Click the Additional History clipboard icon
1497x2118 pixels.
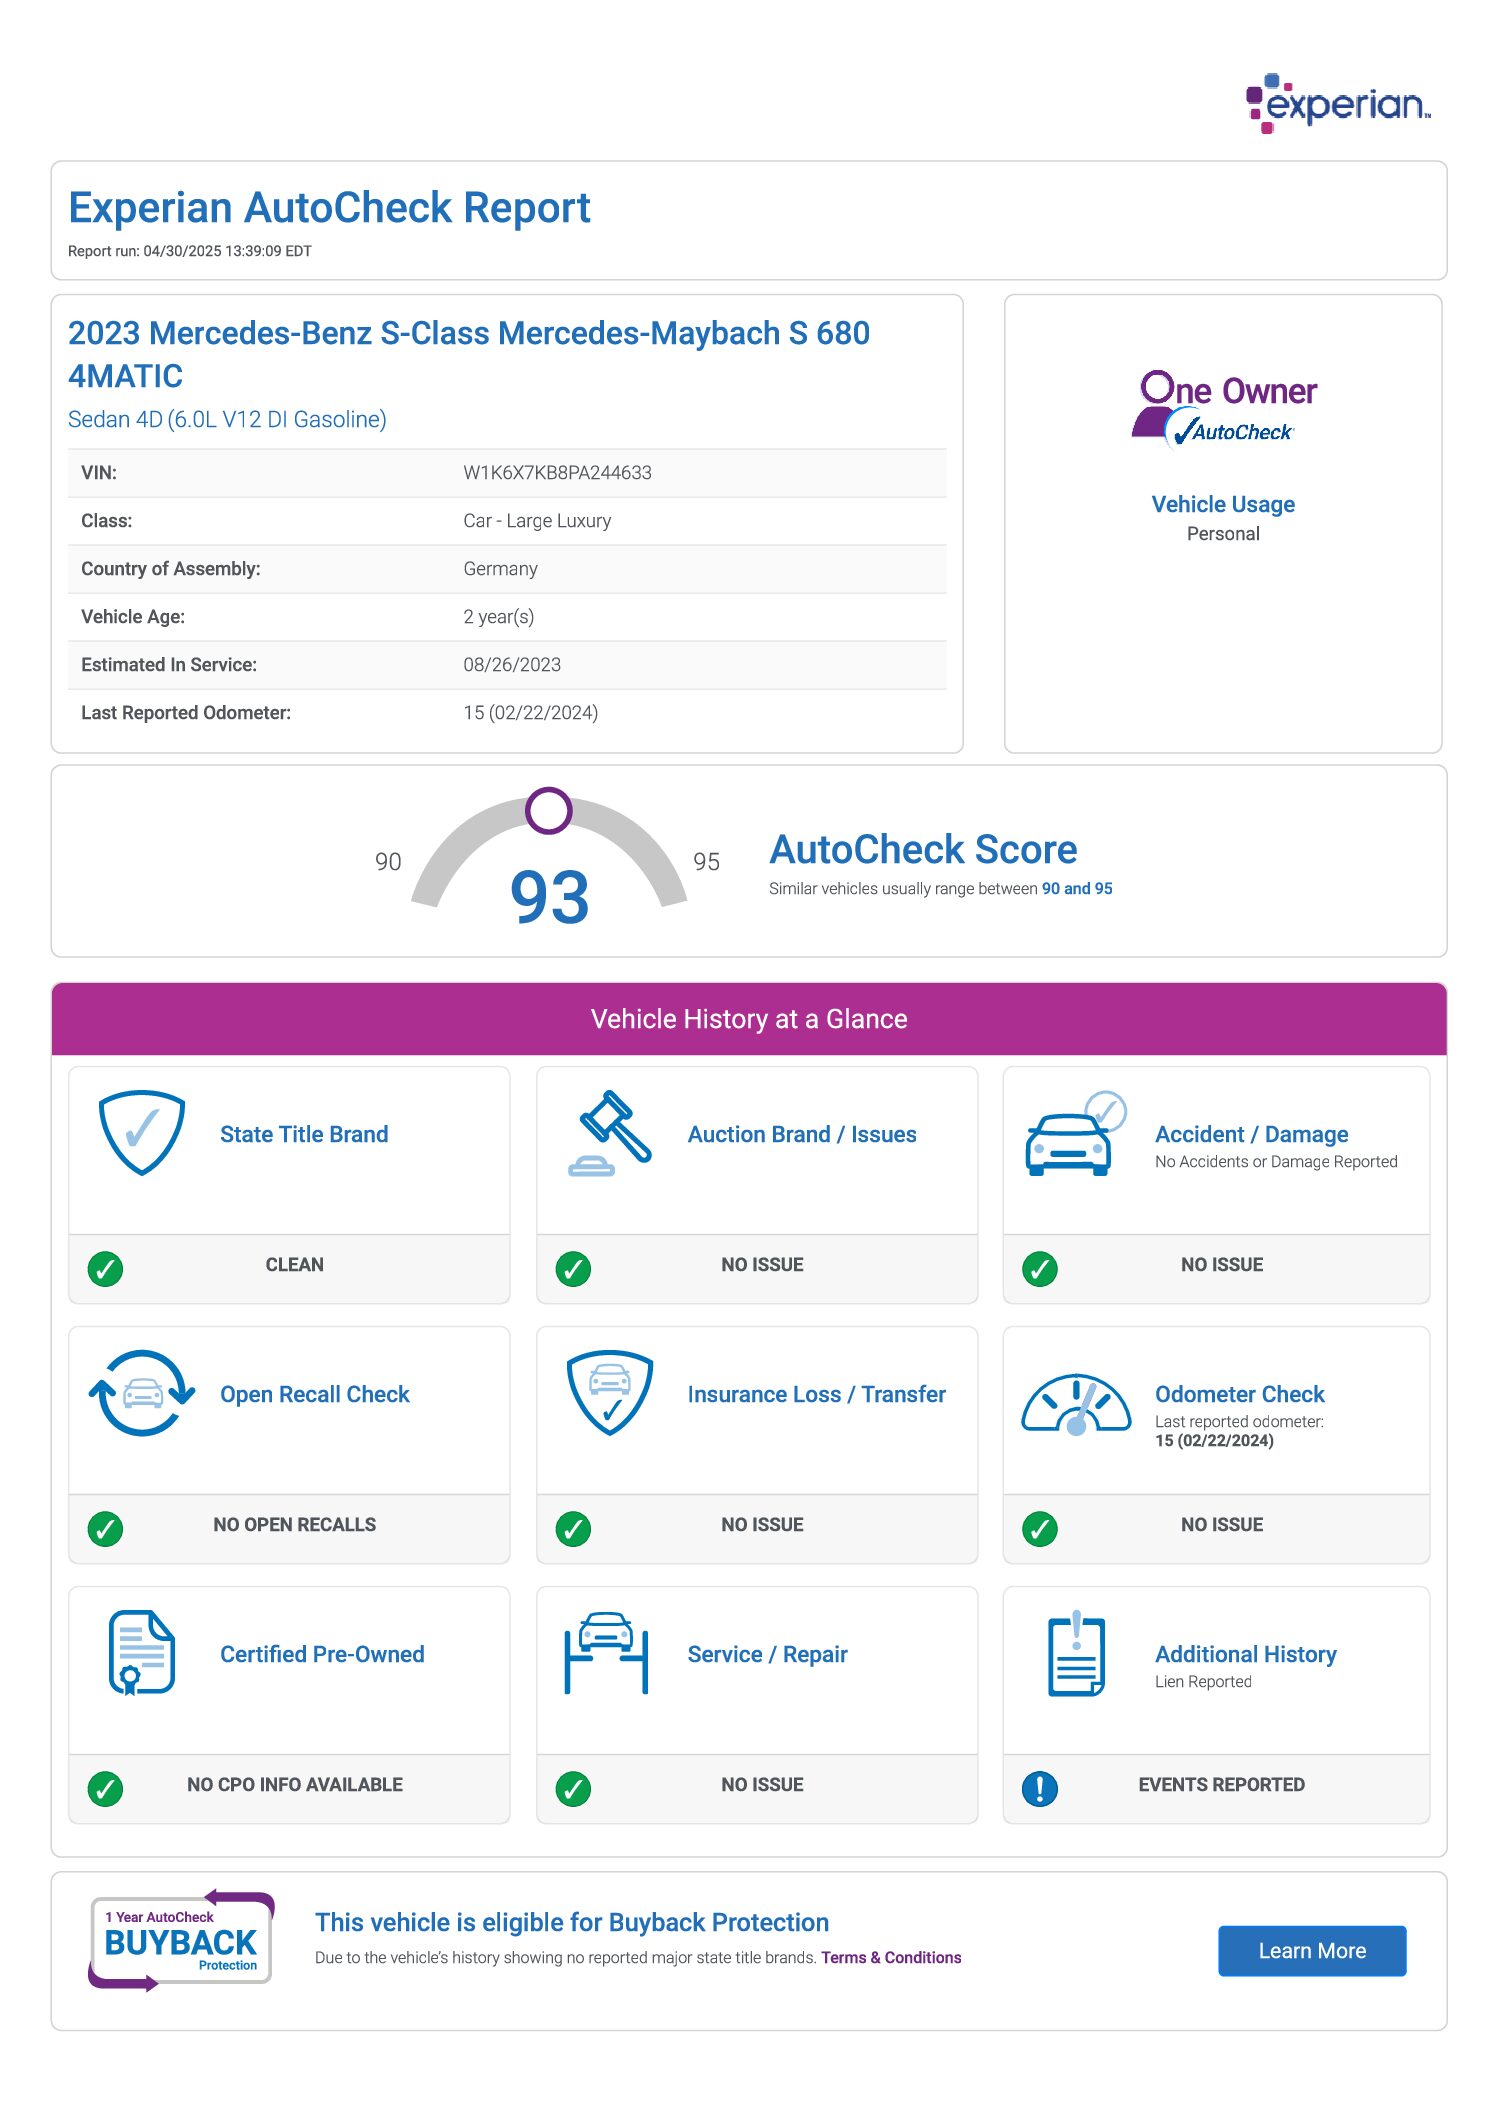[1076, 1653]
